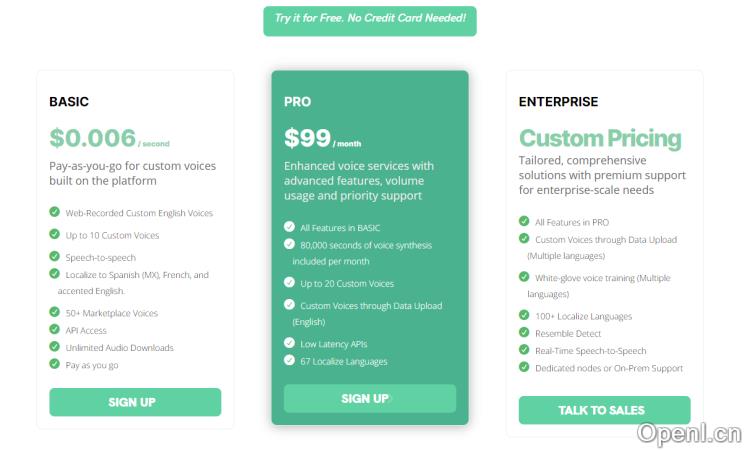
Task: Click the BASIC plan title
Action: point(69,102)
